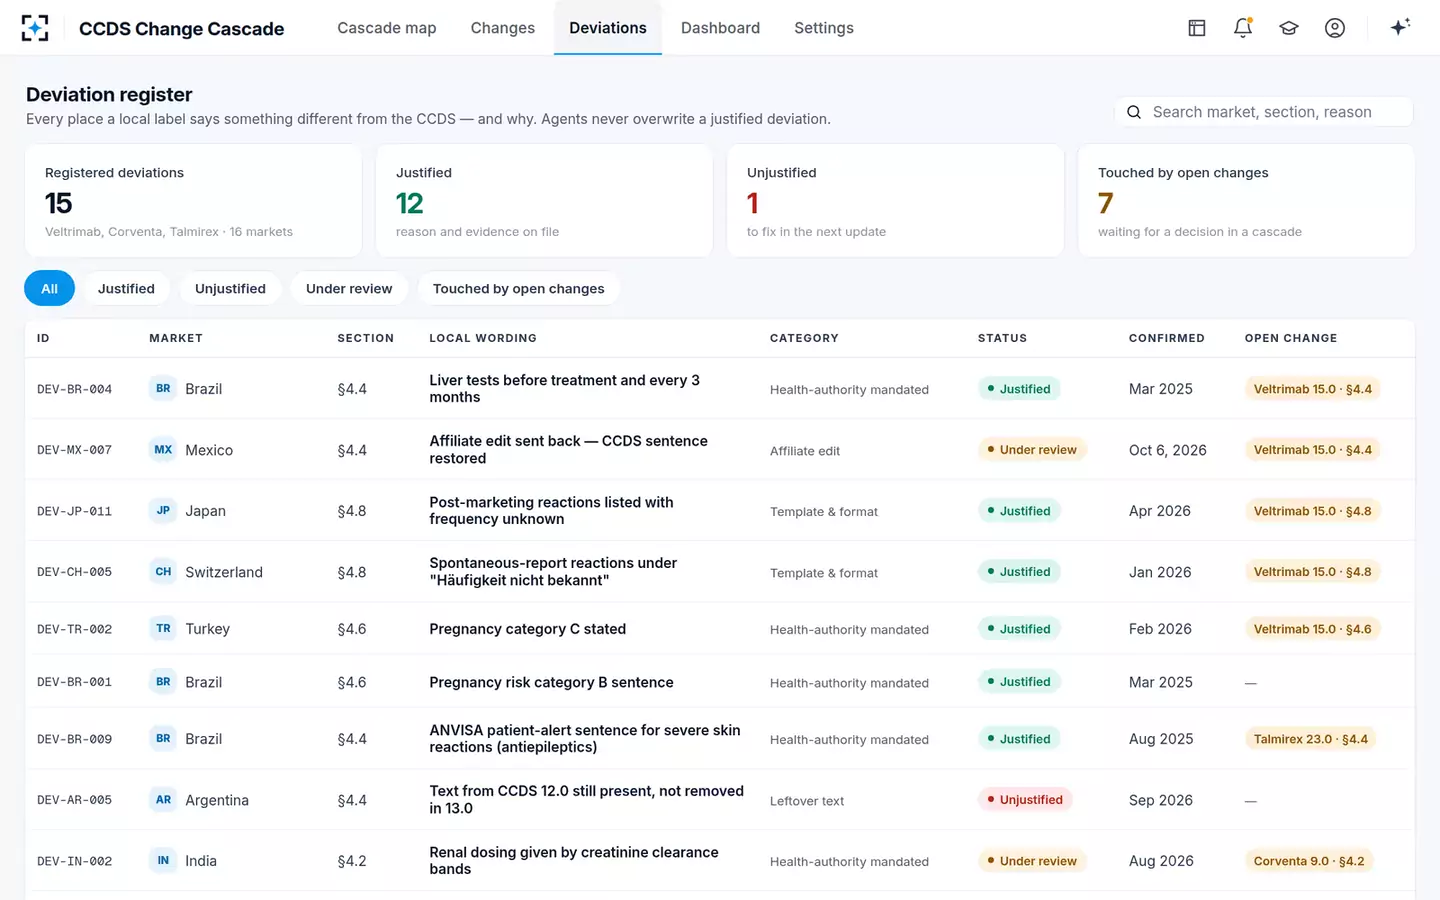Select the DEV-BR-004 ID cell
The height and width of the screenshot is (900, 1440).
pos(74,389)
